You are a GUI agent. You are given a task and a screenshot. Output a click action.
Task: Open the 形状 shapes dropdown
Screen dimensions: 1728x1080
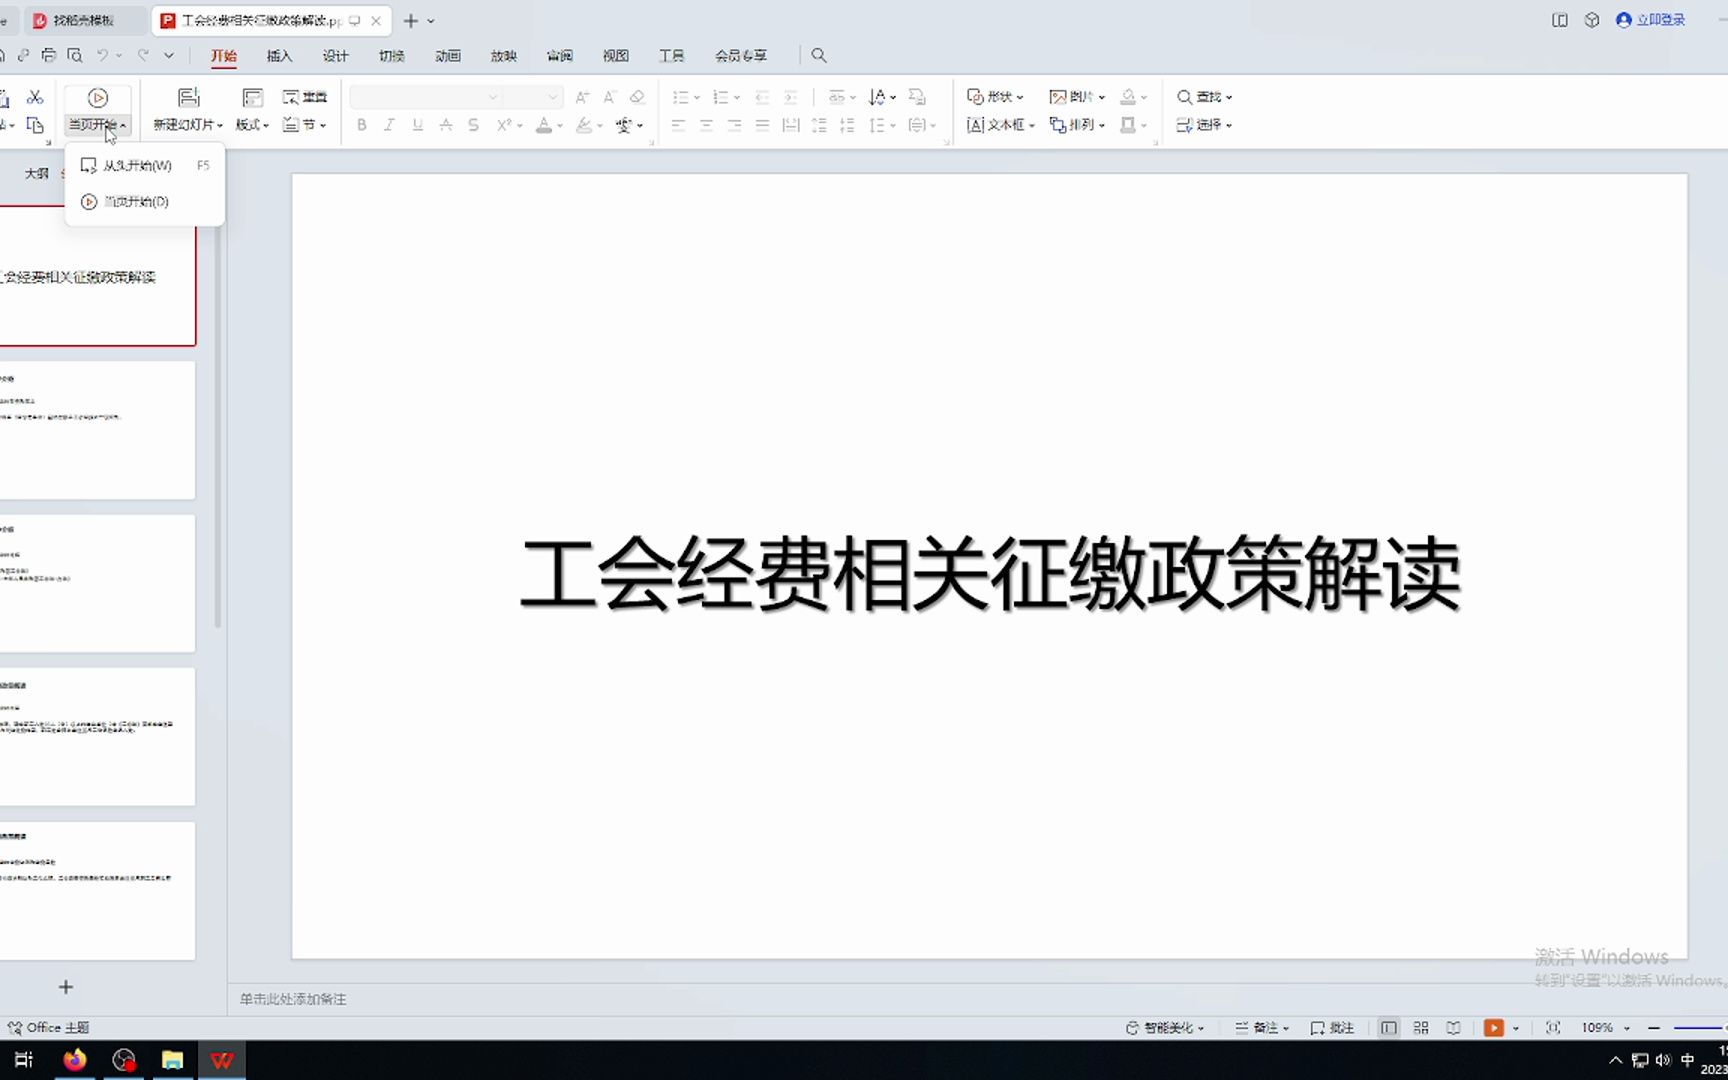tap(995, 97)
